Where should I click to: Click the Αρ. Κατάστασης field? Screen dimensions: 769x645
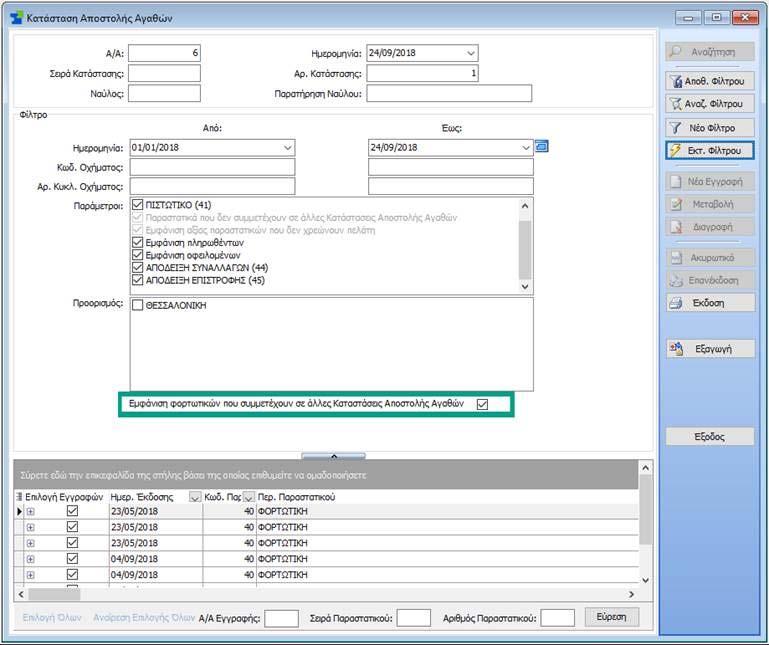[422, 74]
